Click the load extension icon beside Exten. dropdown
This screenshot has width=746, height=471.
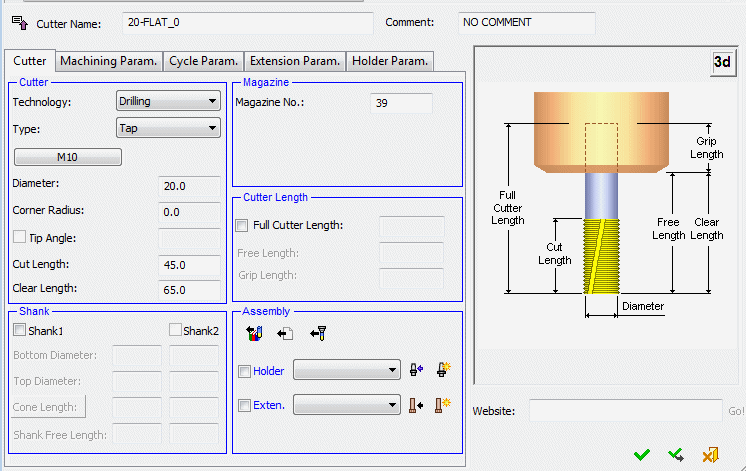(417, 405)
